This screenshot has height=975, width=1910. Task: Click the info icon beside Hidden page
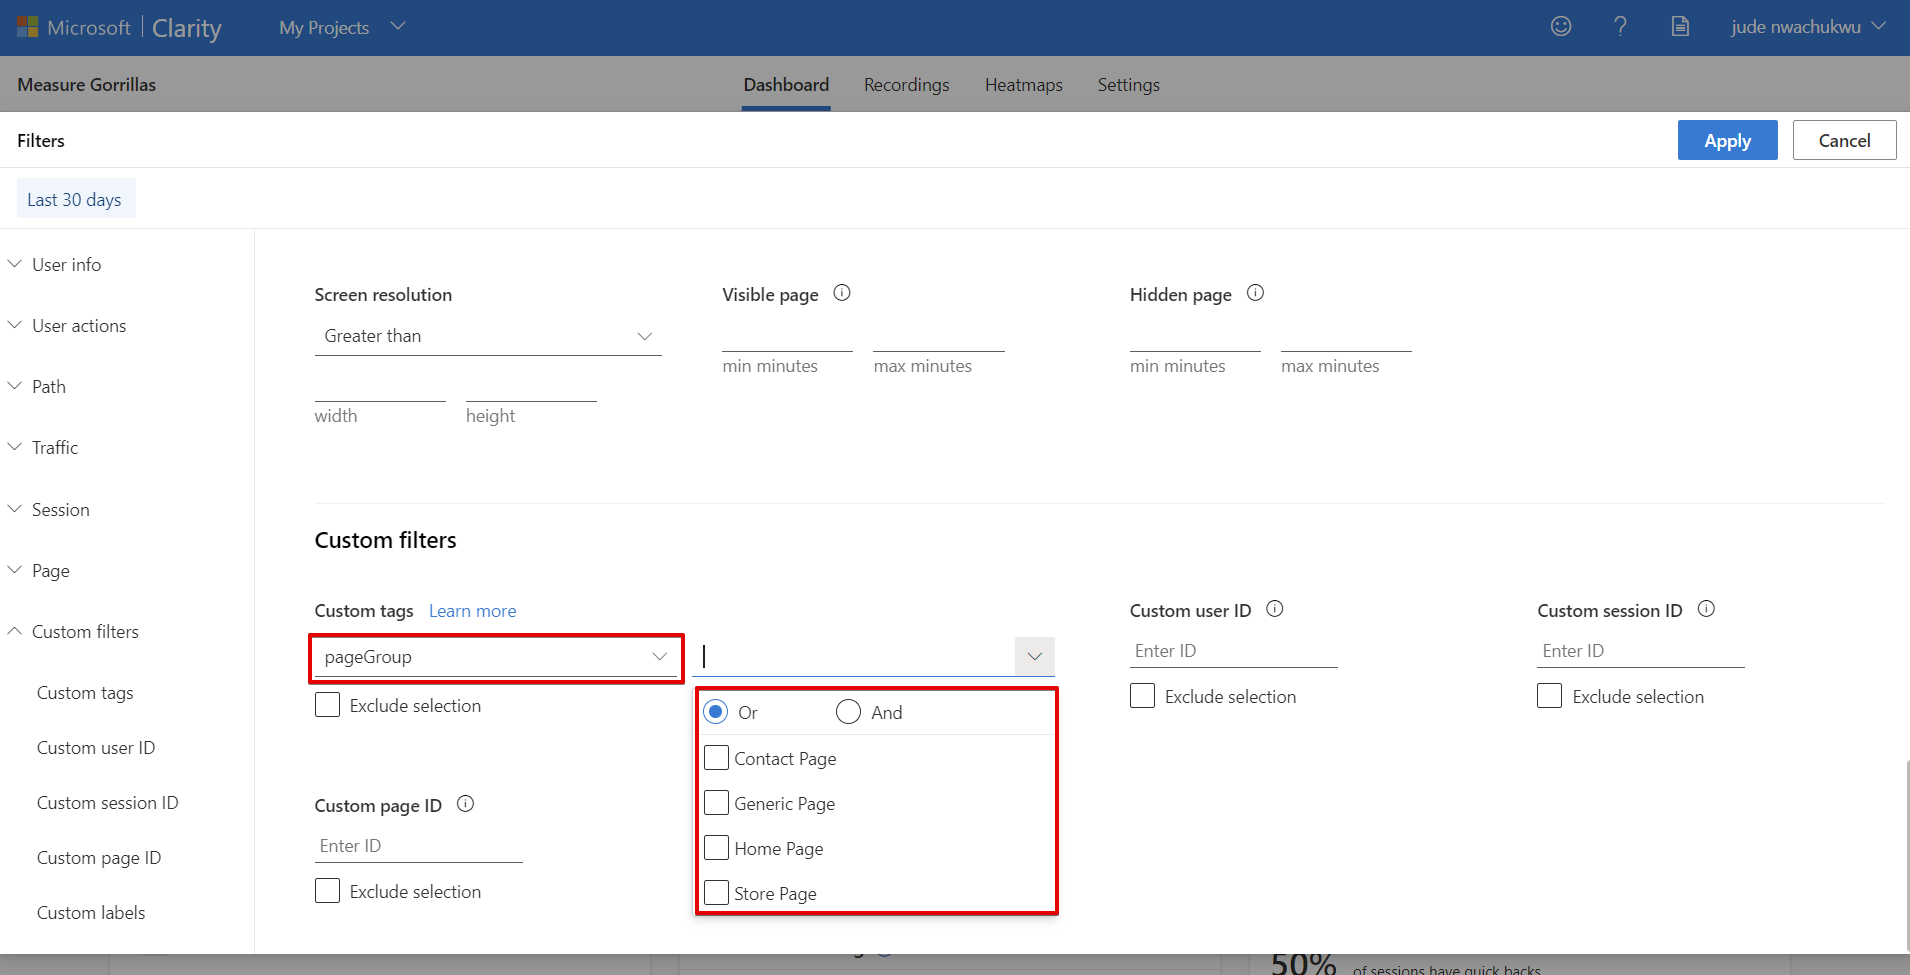1256,293
